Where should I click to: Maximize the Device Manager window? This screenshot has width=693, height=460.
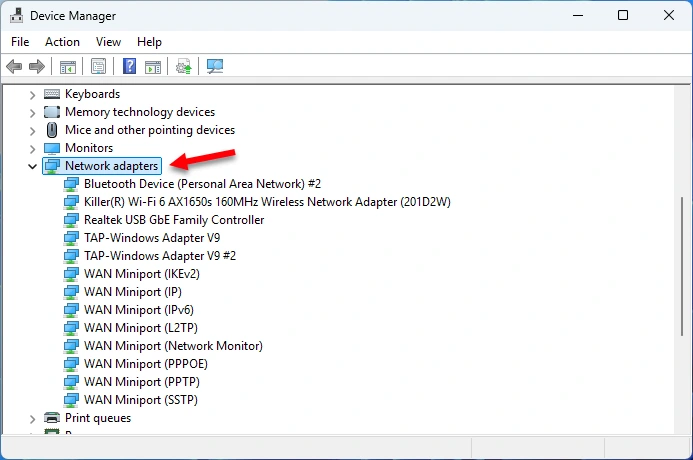coord(623,15)
